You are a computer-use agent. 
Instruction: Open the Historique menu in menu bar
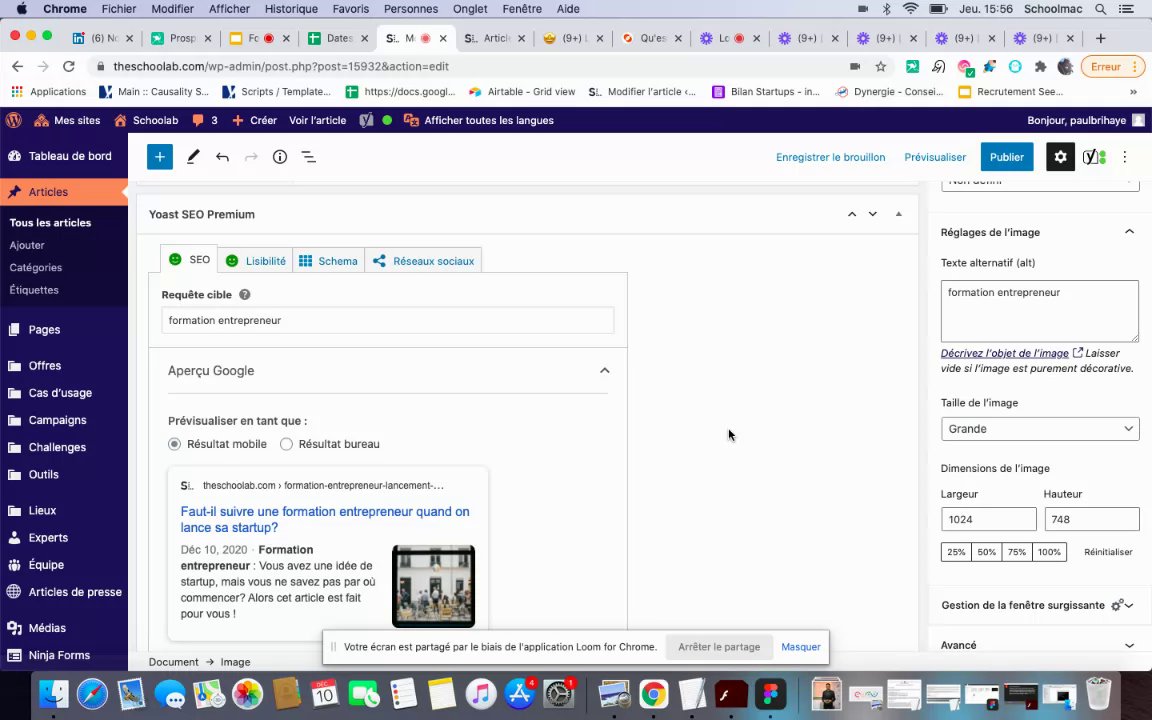click(x=291, y=9)
